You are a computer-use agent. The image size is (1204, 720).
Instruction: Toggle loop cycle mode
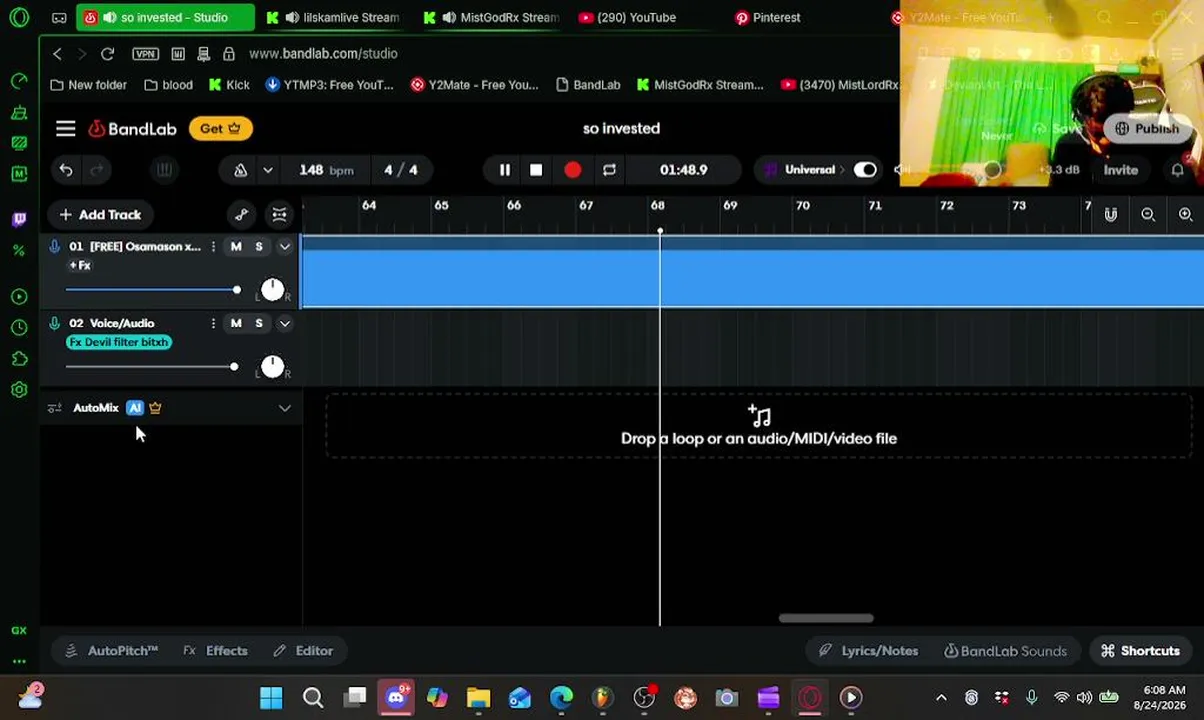(x=609, y=170)
